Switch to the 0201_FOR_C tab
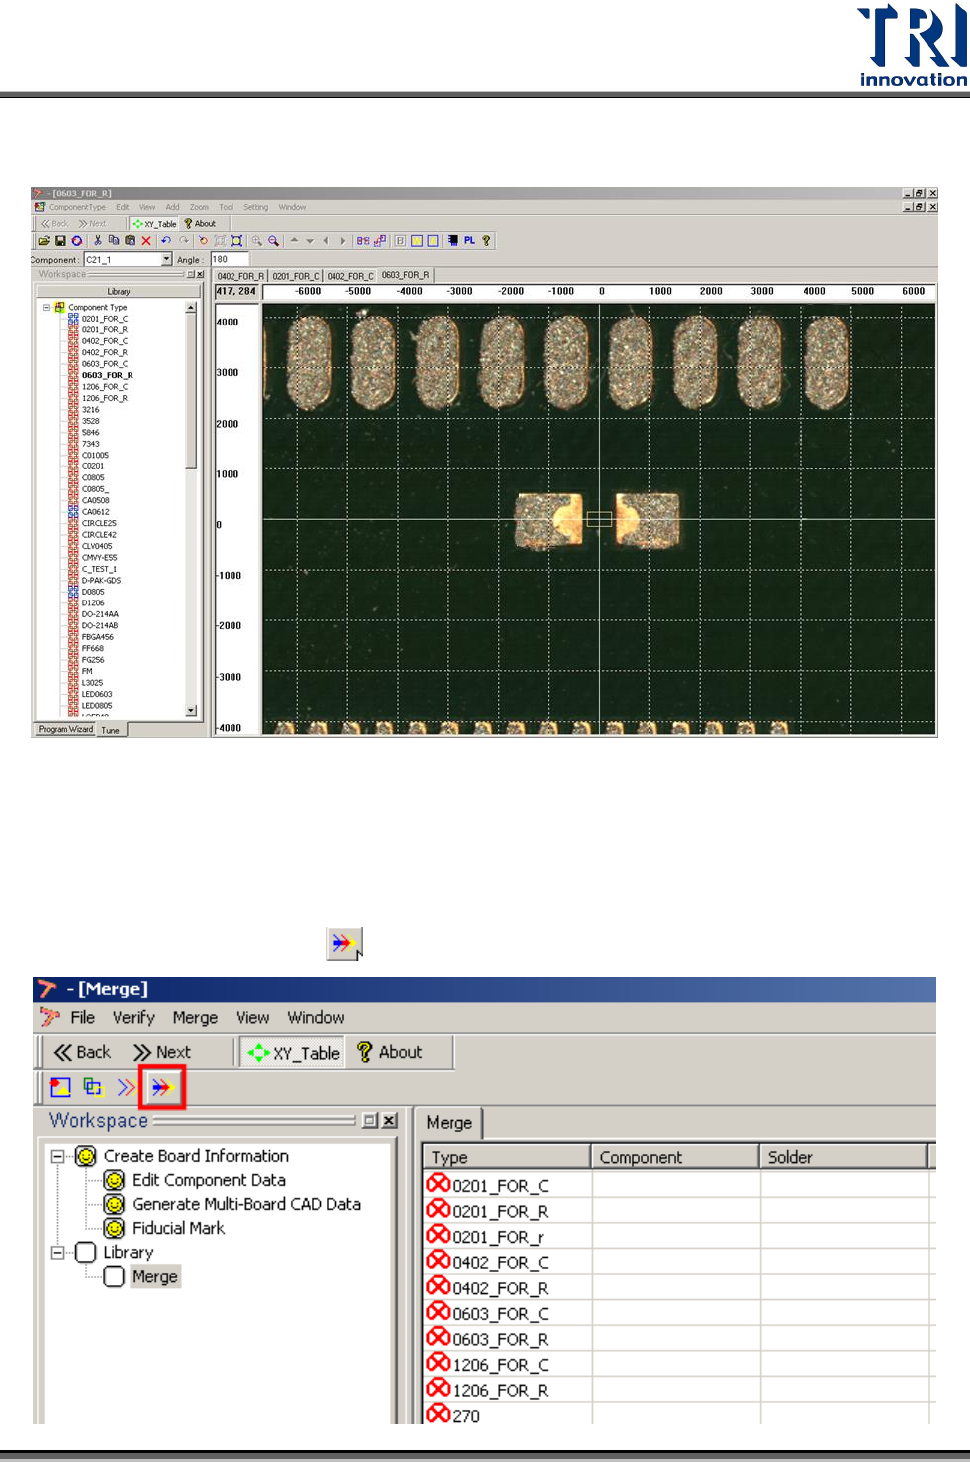 pyautogui.click(x=296, y=276)
